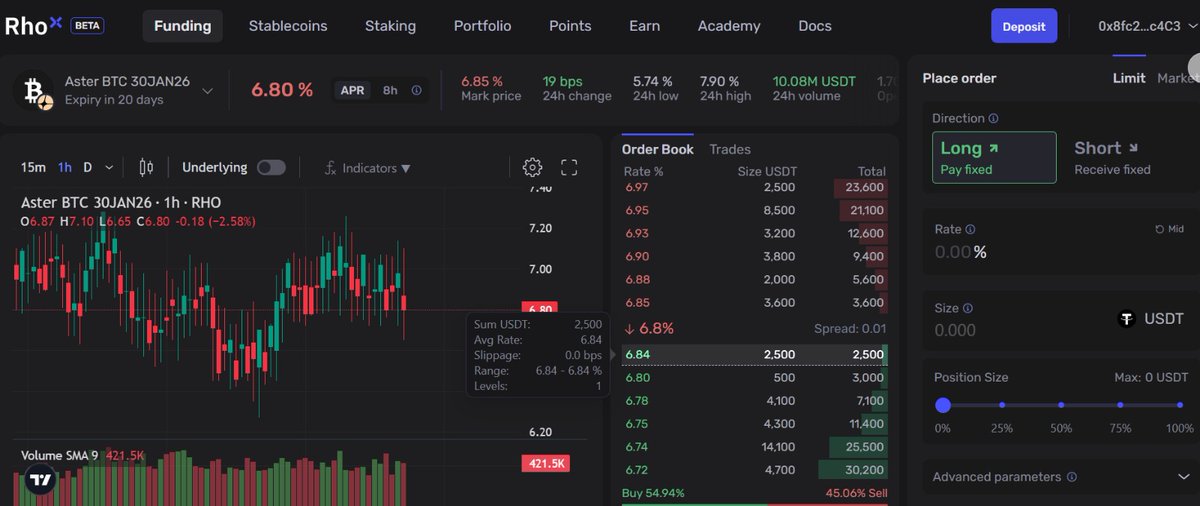Expand Advanced parameters section
Viewport: 1200px width, 506px height.
[1183, 477]
